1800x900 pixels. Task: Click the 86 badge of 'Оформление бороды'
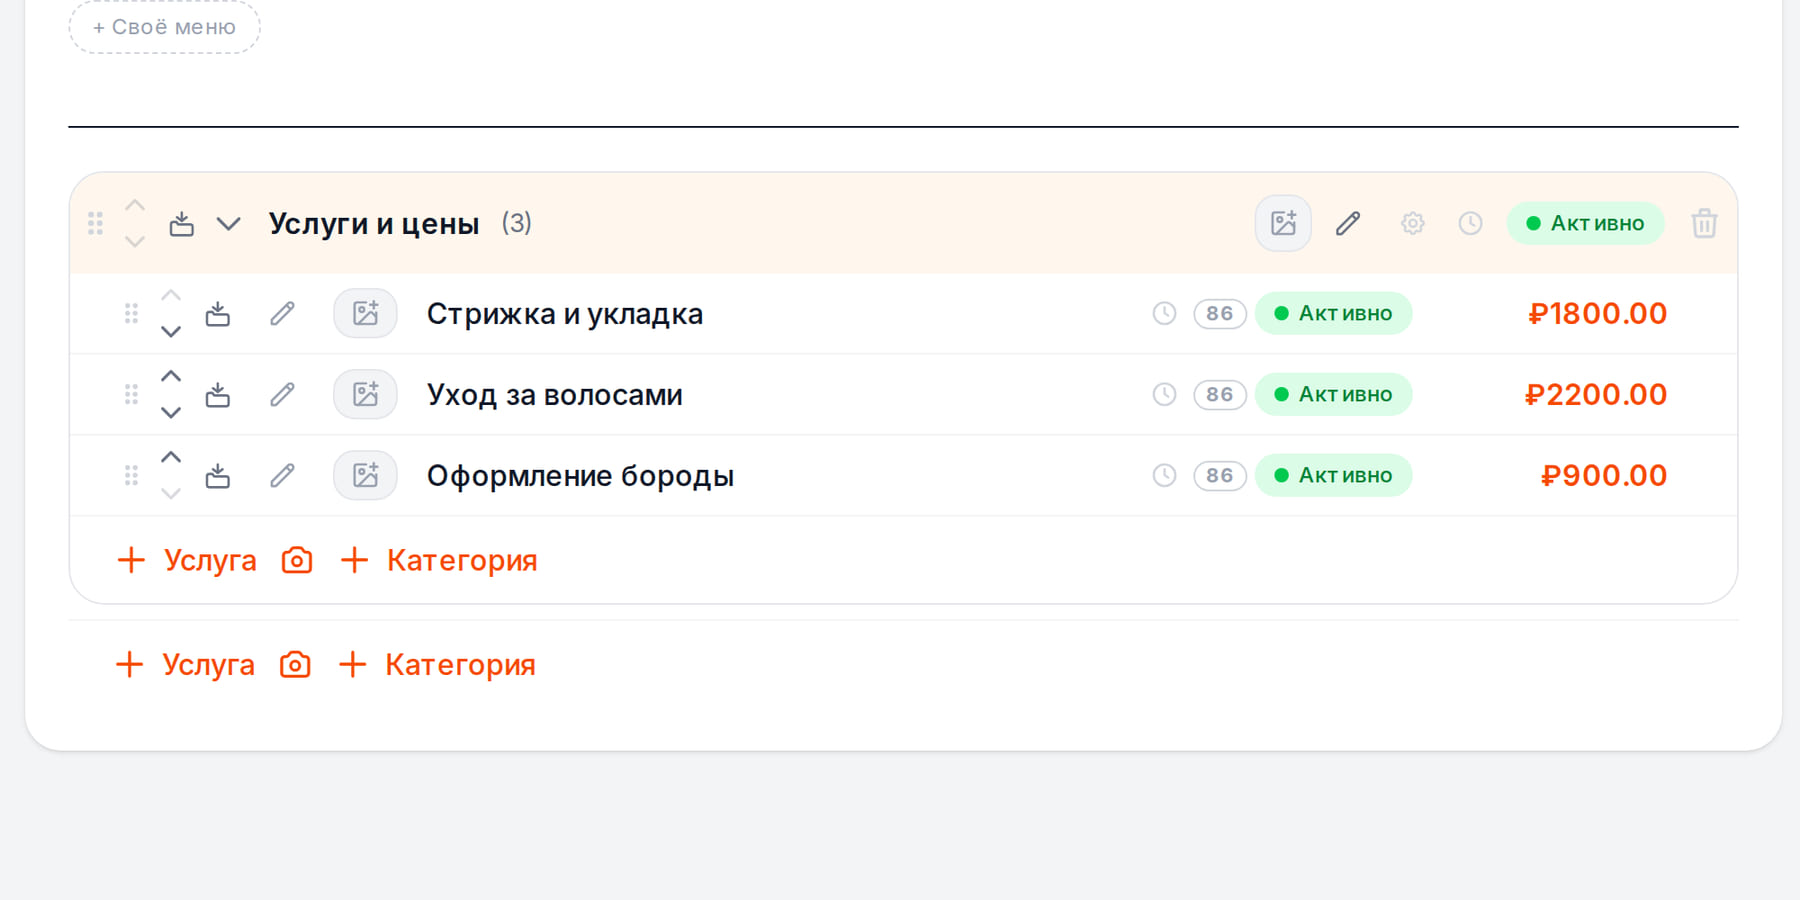coord(1220,475)
